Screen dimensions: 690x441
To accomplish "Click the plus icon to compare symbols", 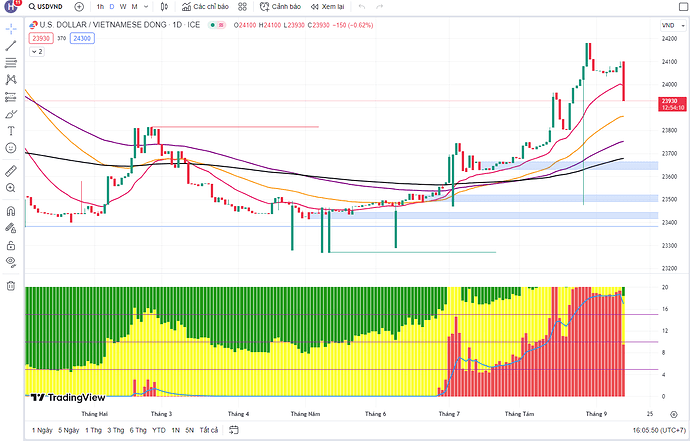I will pos(79,7).
